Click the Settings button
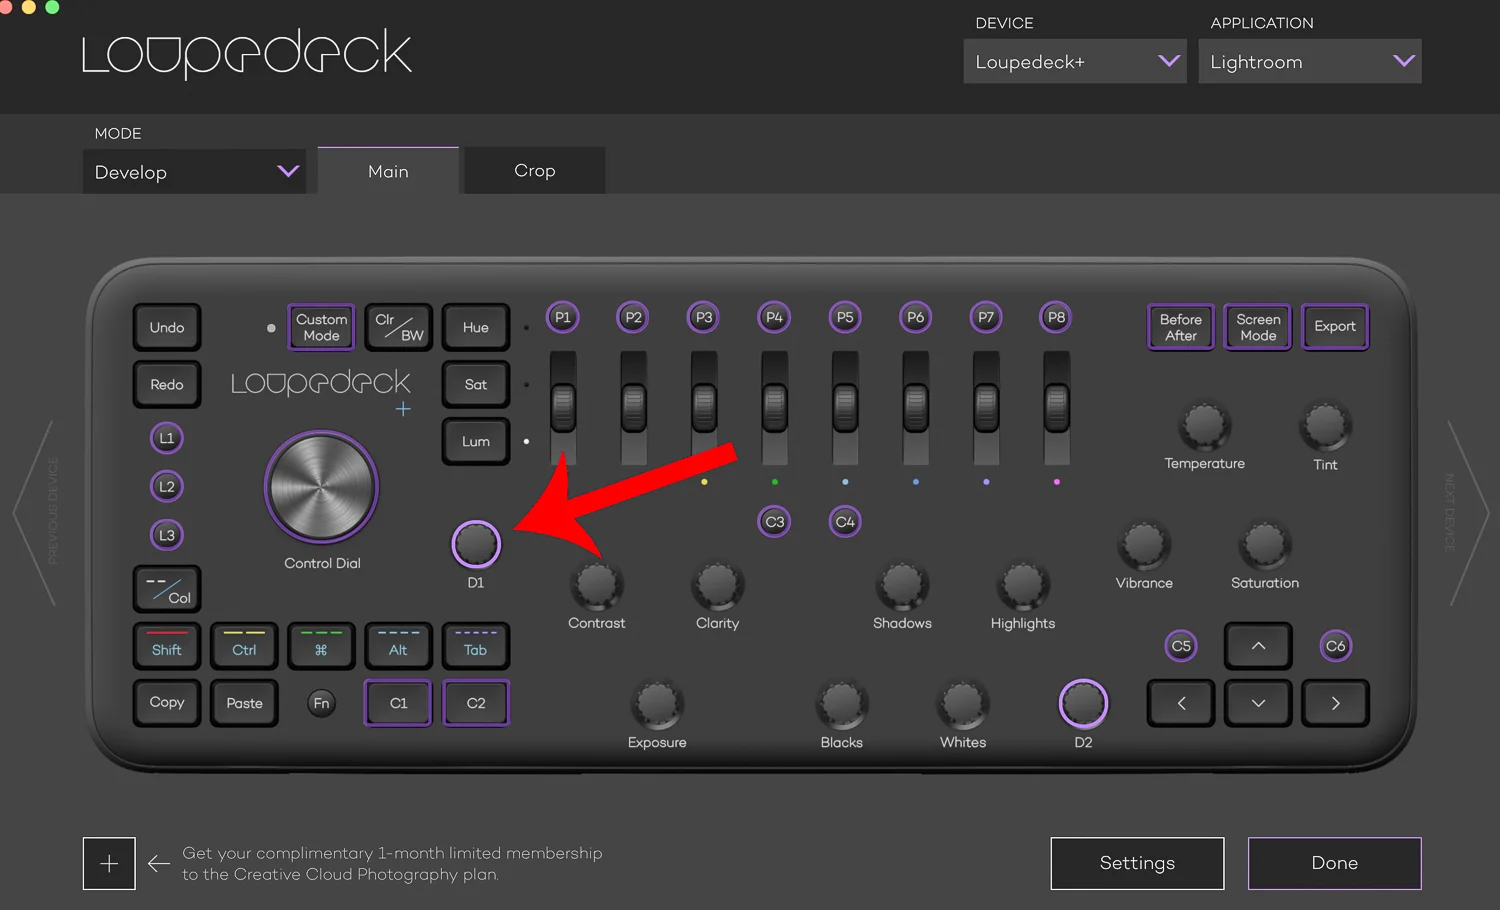The height and width of the screenshot is (910, 1500). pos(1137,863)
